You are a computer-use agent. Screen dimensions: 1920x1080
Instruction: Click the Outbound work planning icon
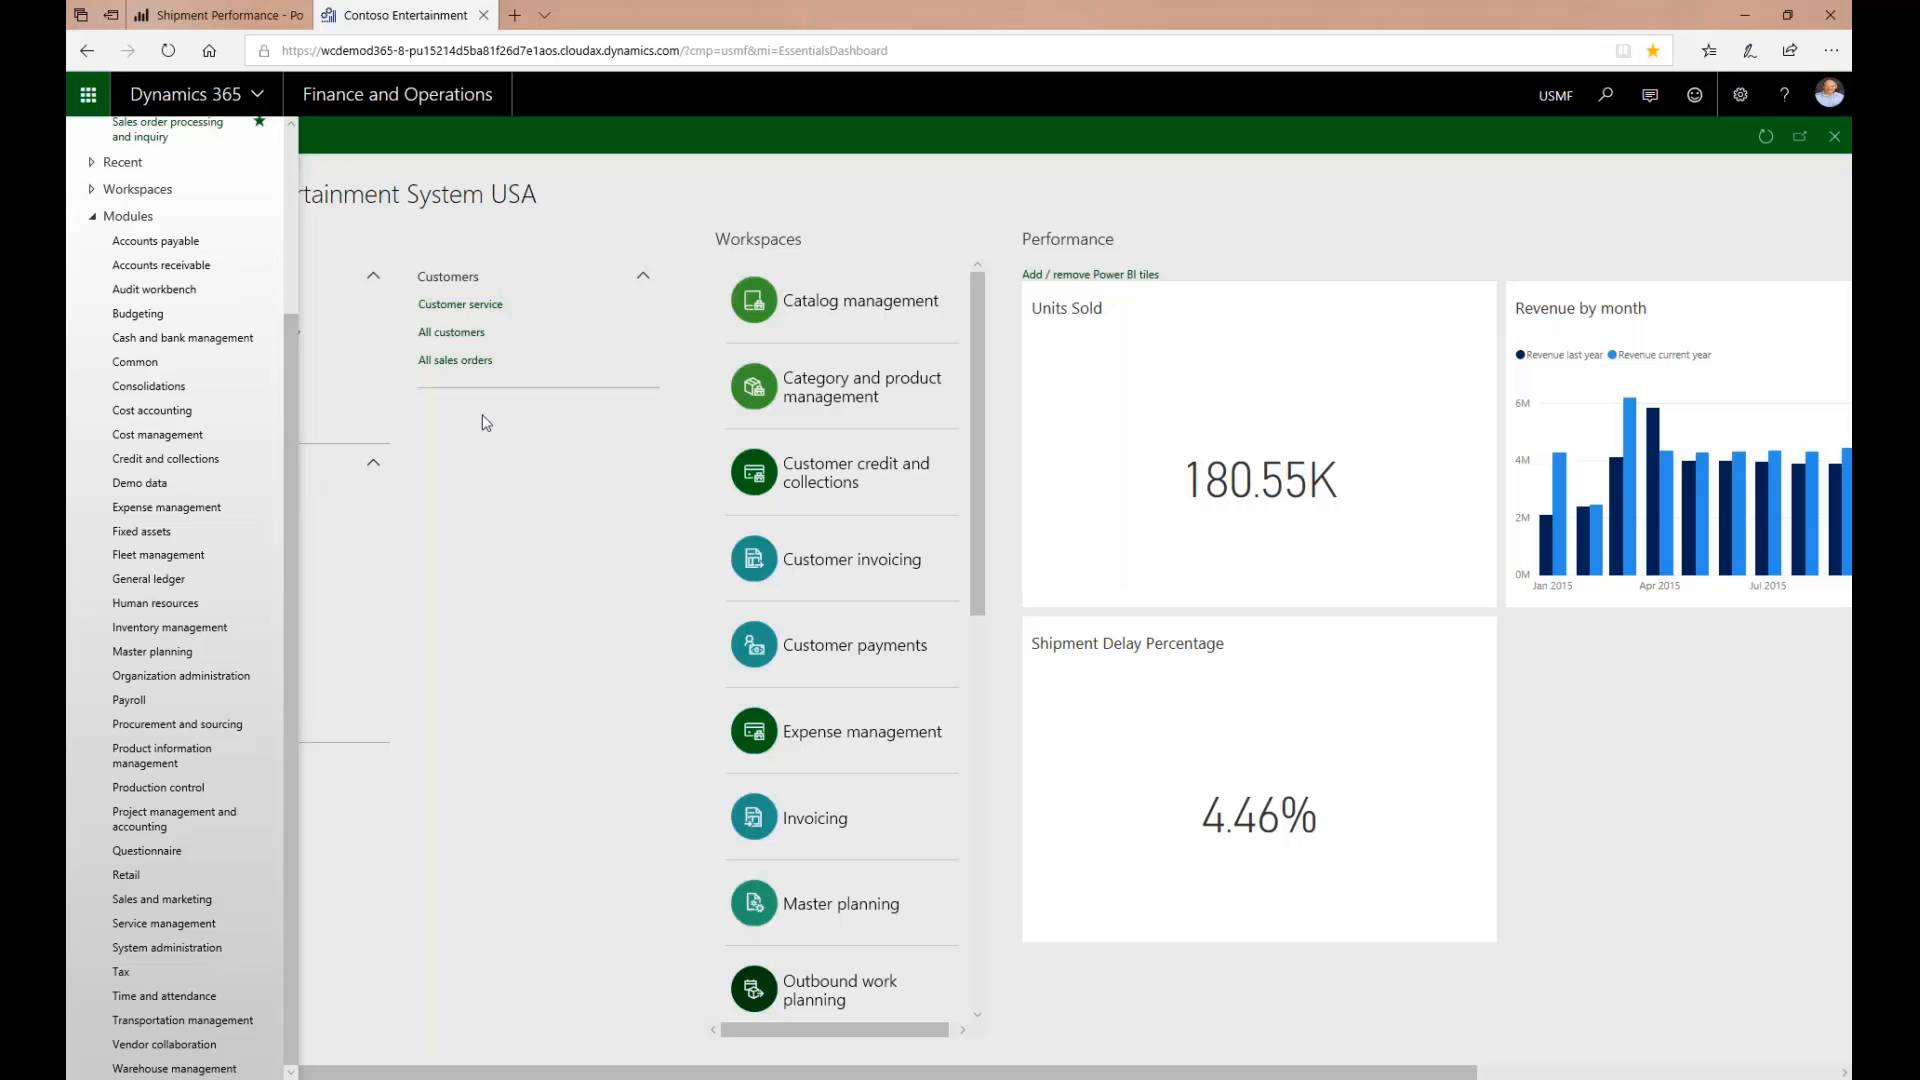[754, 990]
